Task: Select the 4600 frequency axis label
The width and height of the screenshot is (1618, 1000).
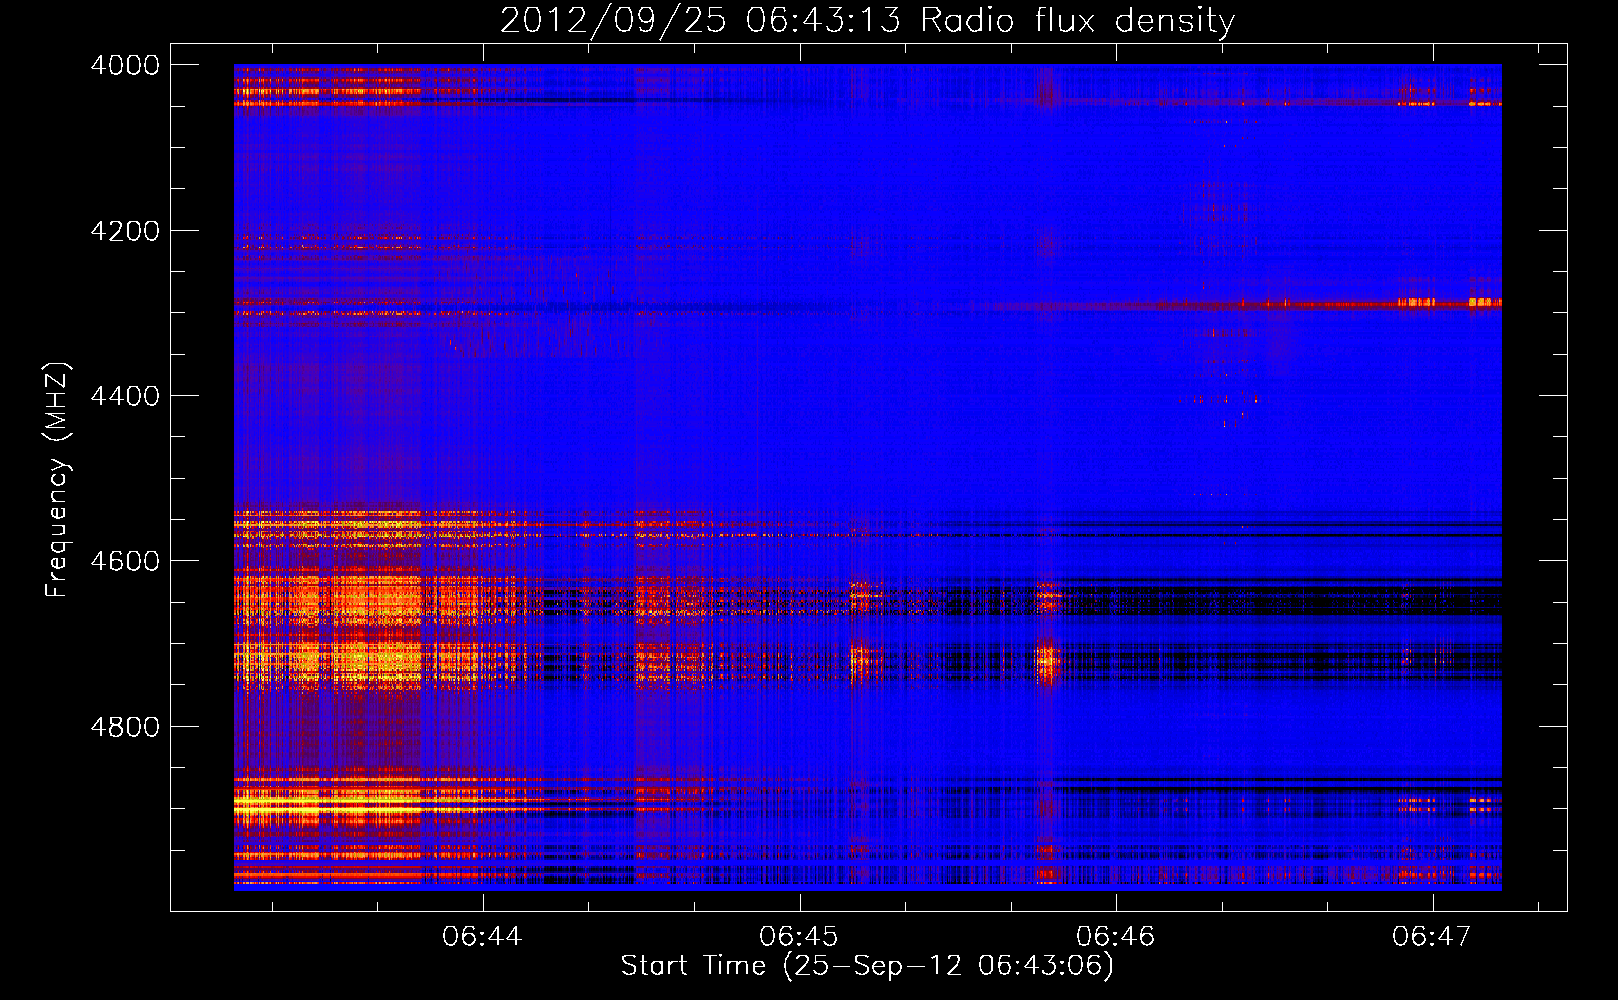Action: click(x=125, y=561)
